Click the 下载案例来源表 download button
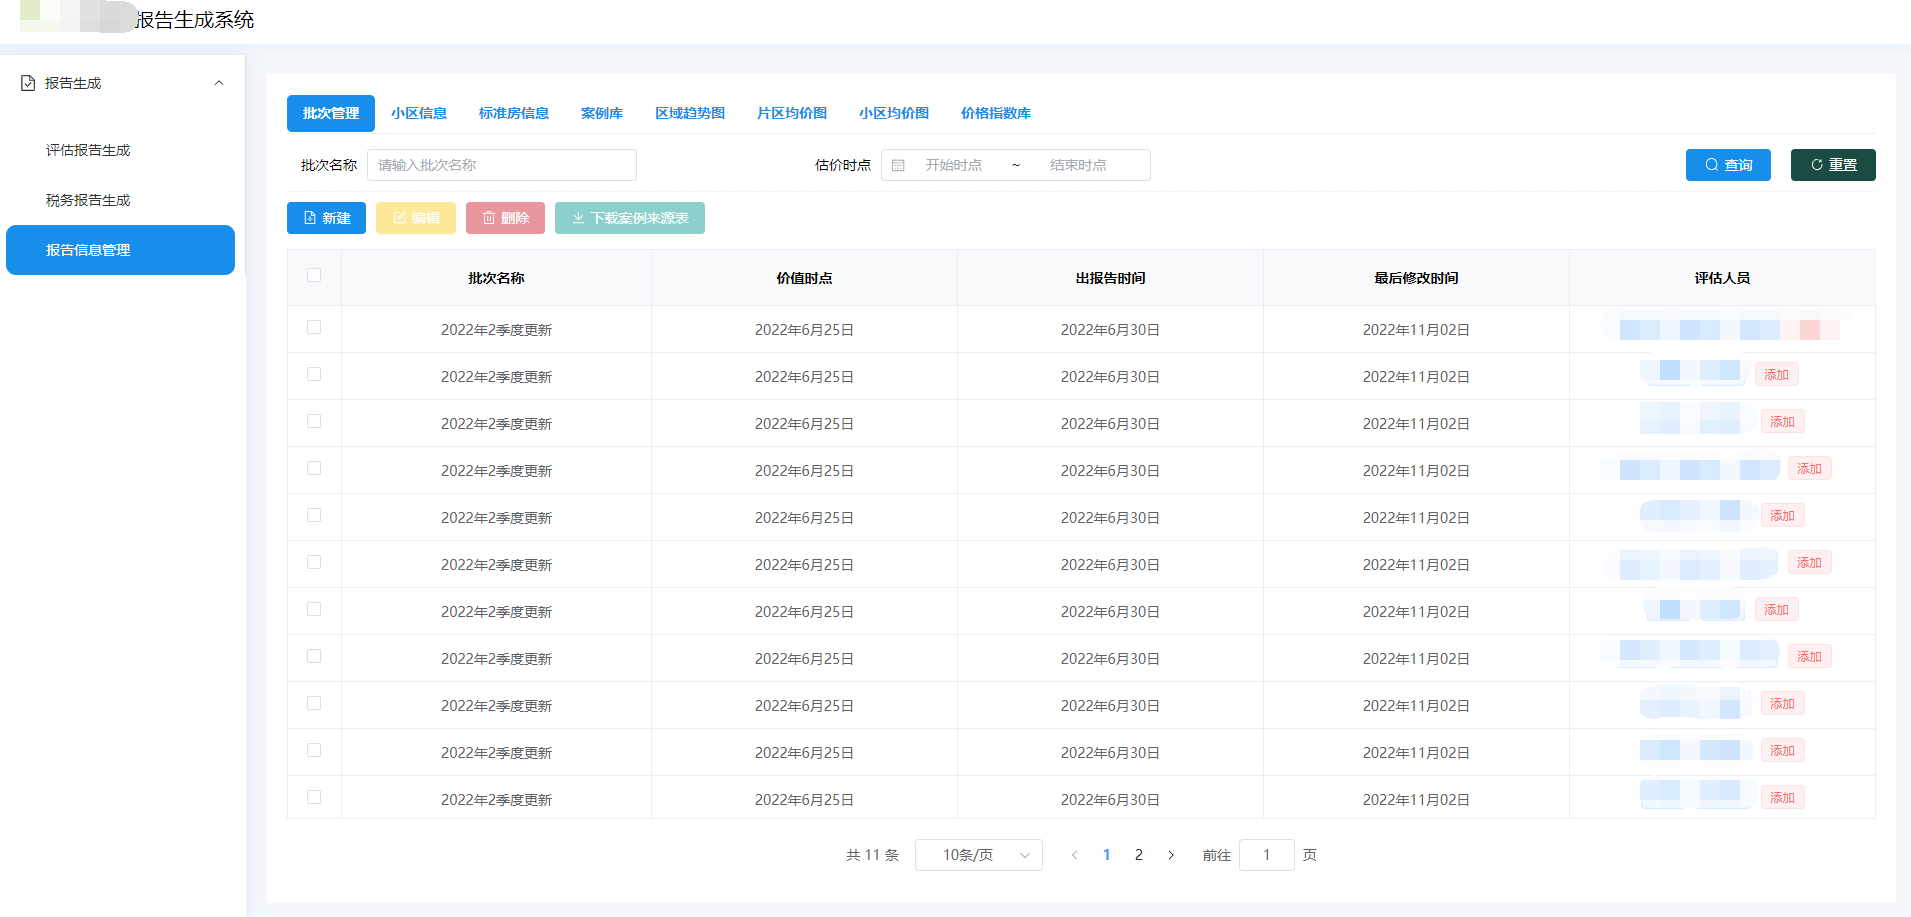 (x=630, y=218)
